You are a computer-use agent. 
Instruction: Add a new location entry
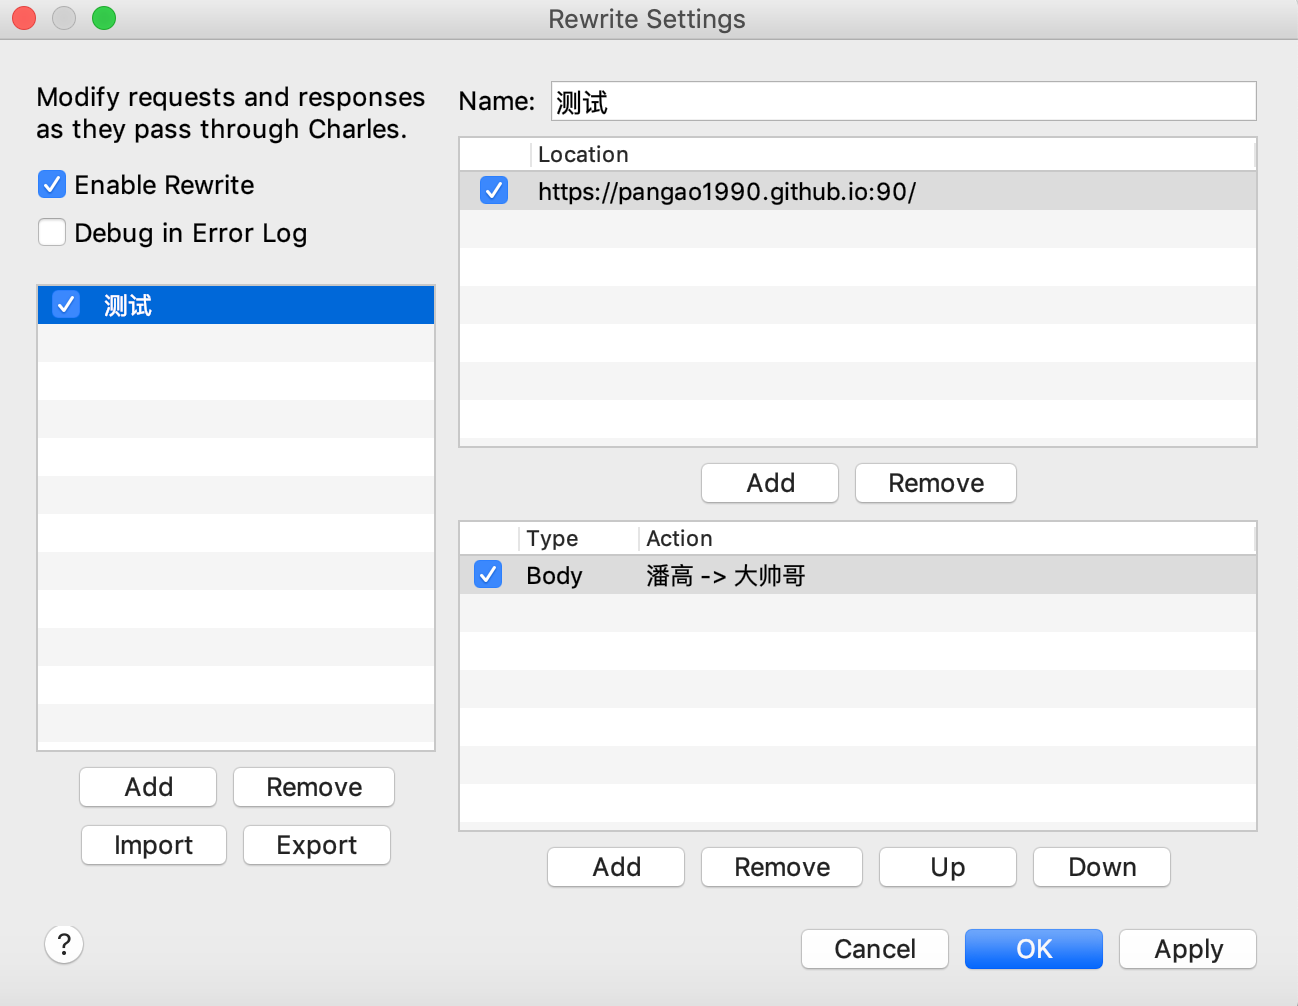click(x=770, y=483)
